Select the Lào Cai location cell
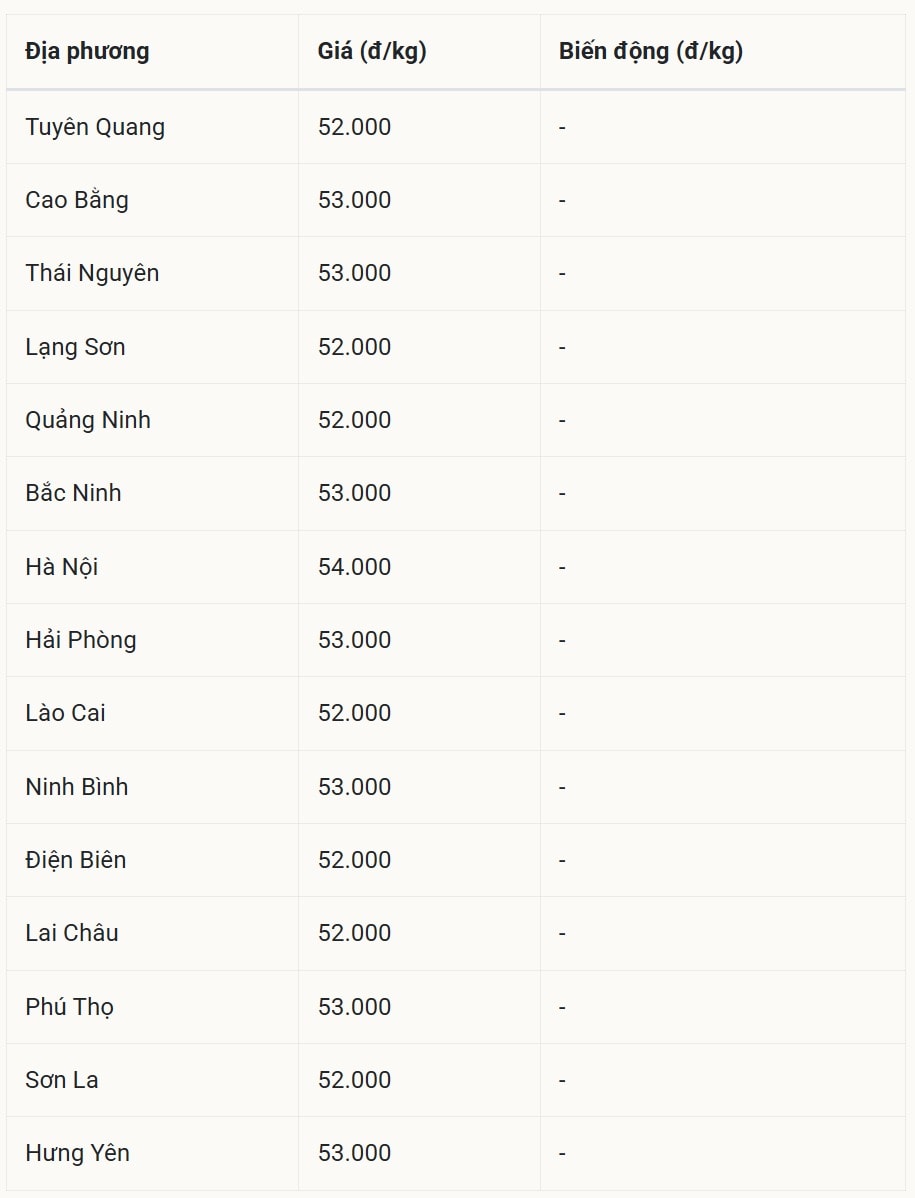 click(x=65, y=713)
